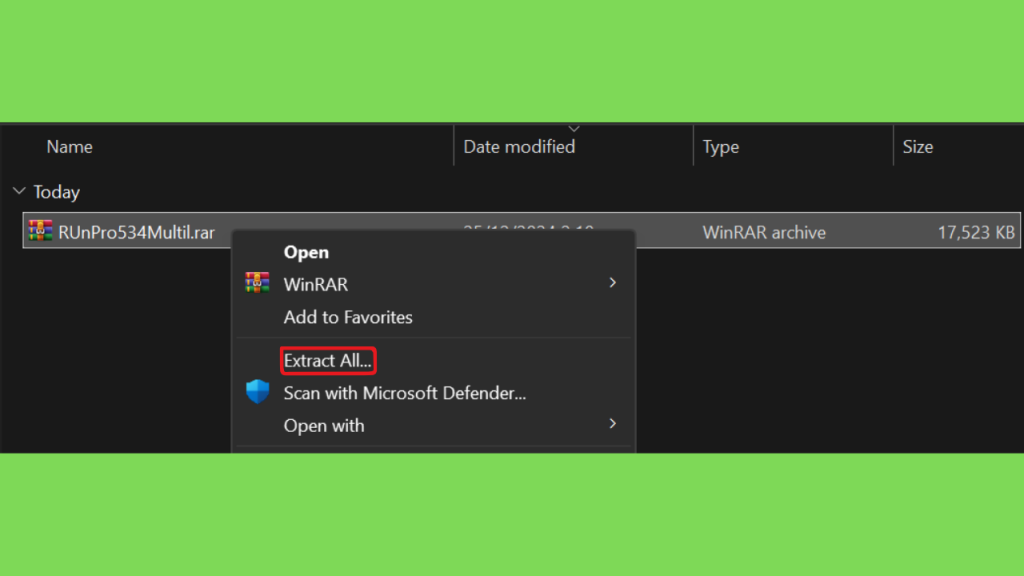This screenshot has height=576, width=1024.
Task: Open the WinRAR menu entry
Action: (315, 285)
